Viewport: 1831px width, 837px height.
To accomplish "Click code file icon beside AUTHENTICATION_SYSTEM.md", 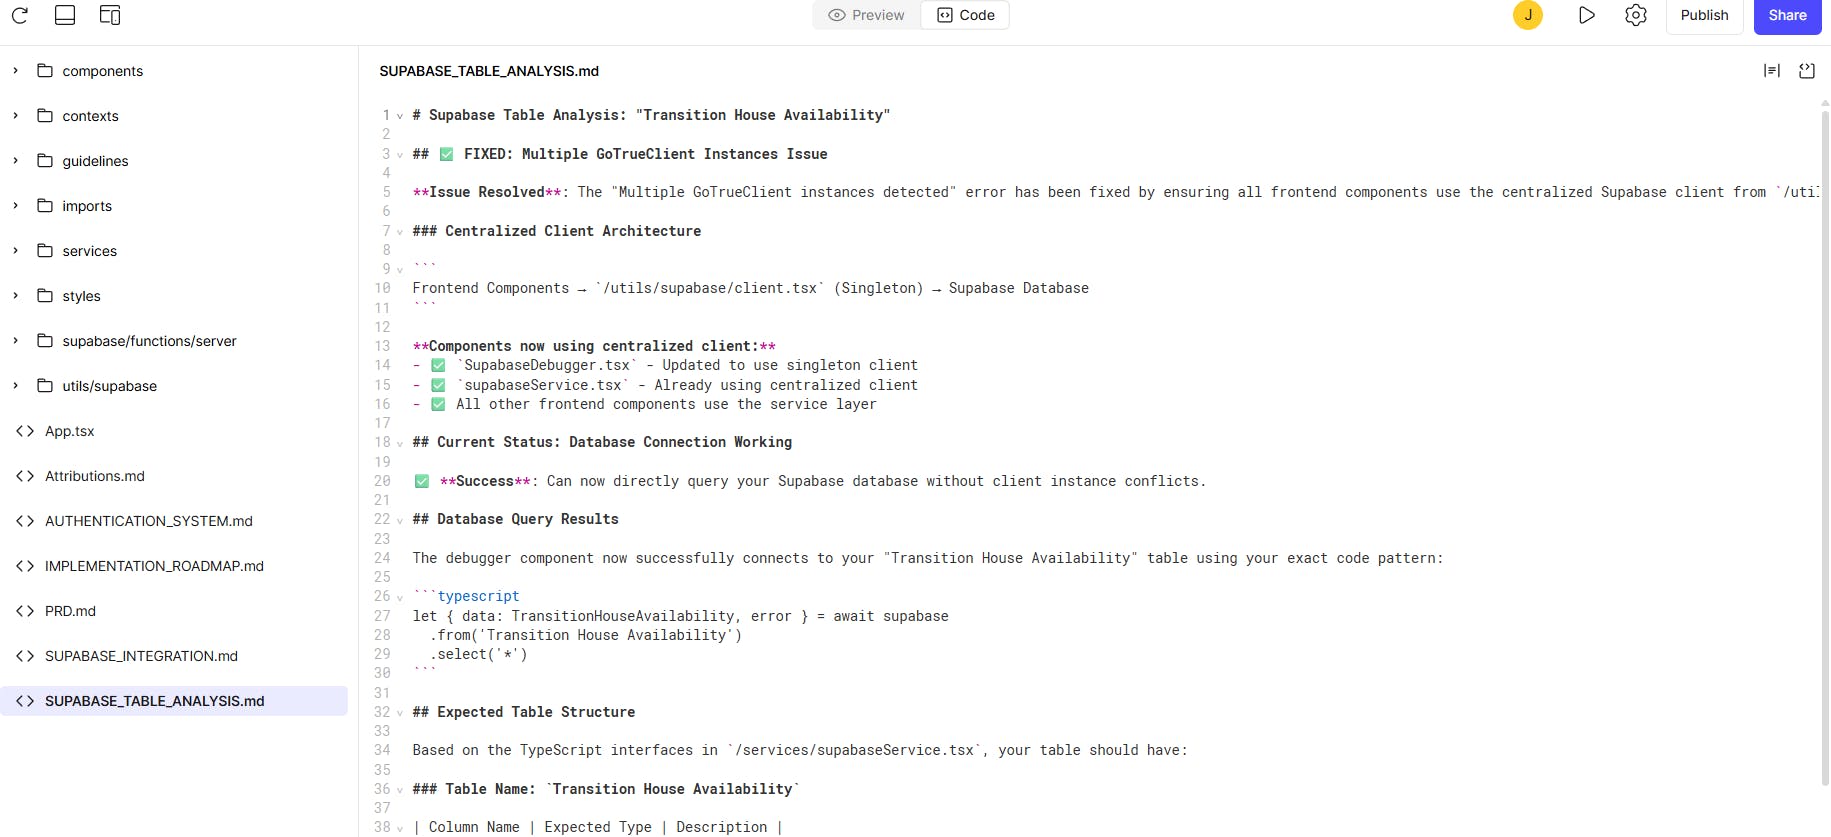I will pos(25,521).
